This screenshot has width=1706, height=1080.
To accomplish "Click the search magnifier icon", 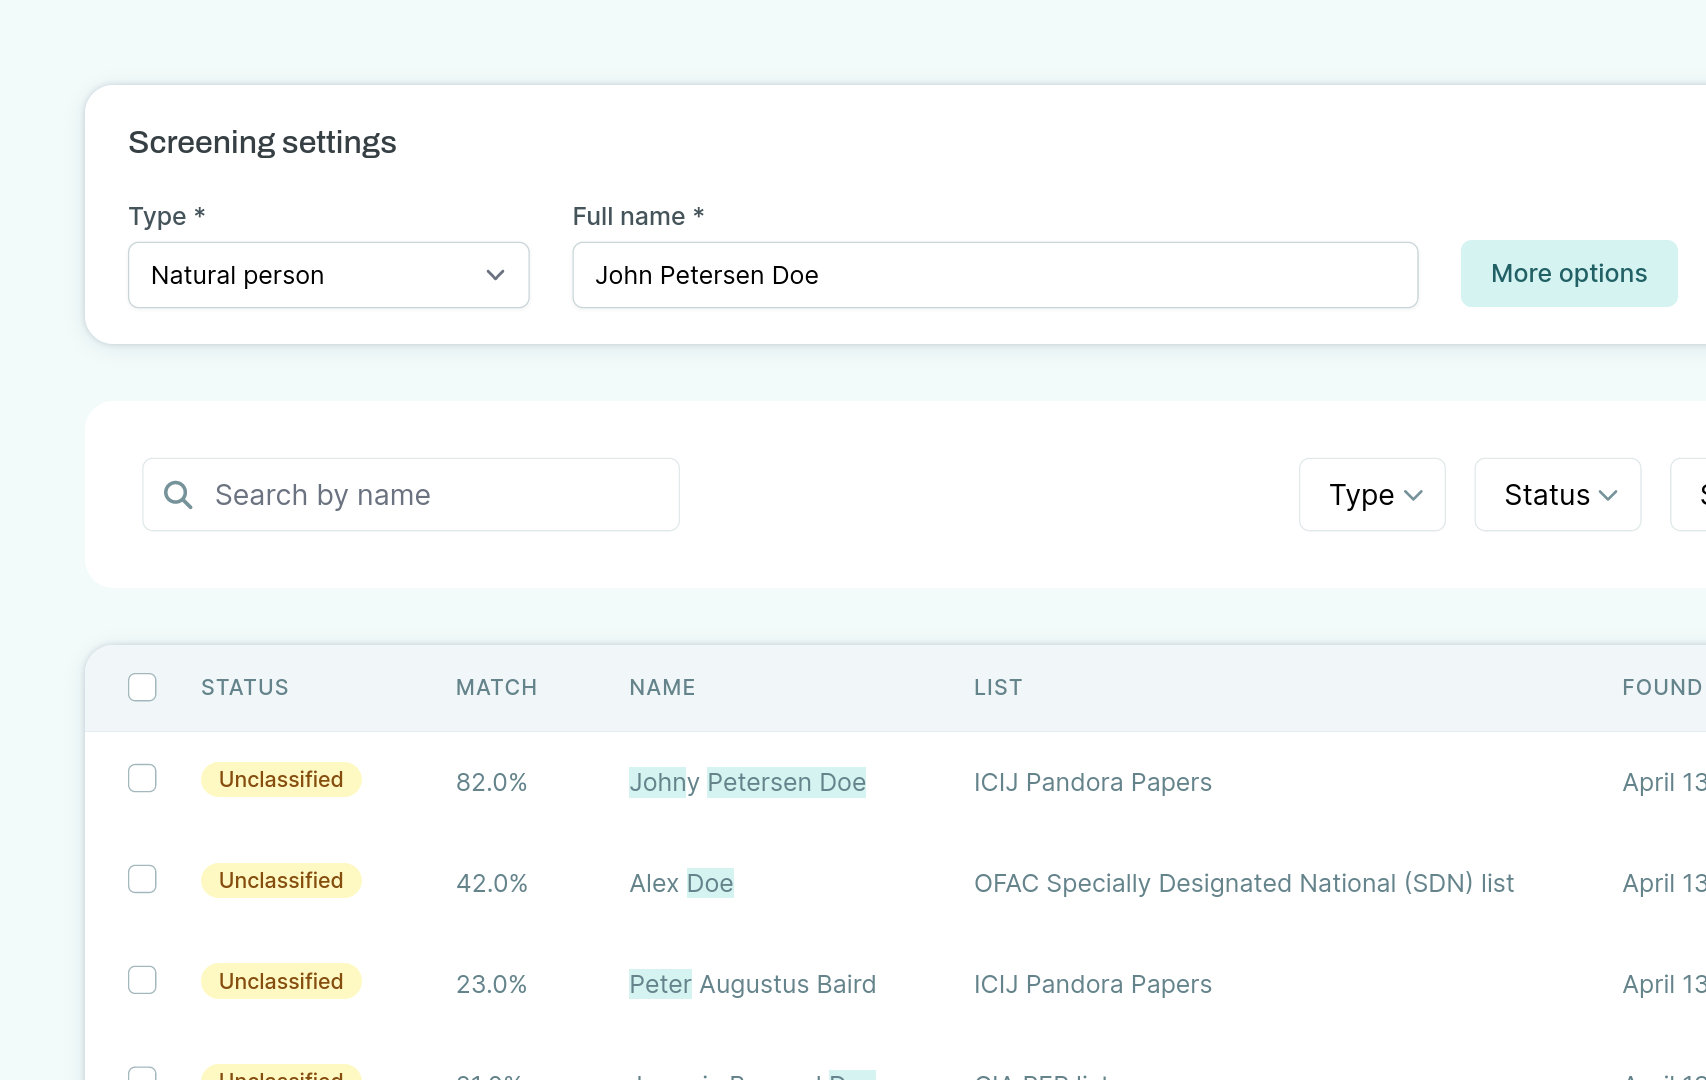I will coord(178,495).
